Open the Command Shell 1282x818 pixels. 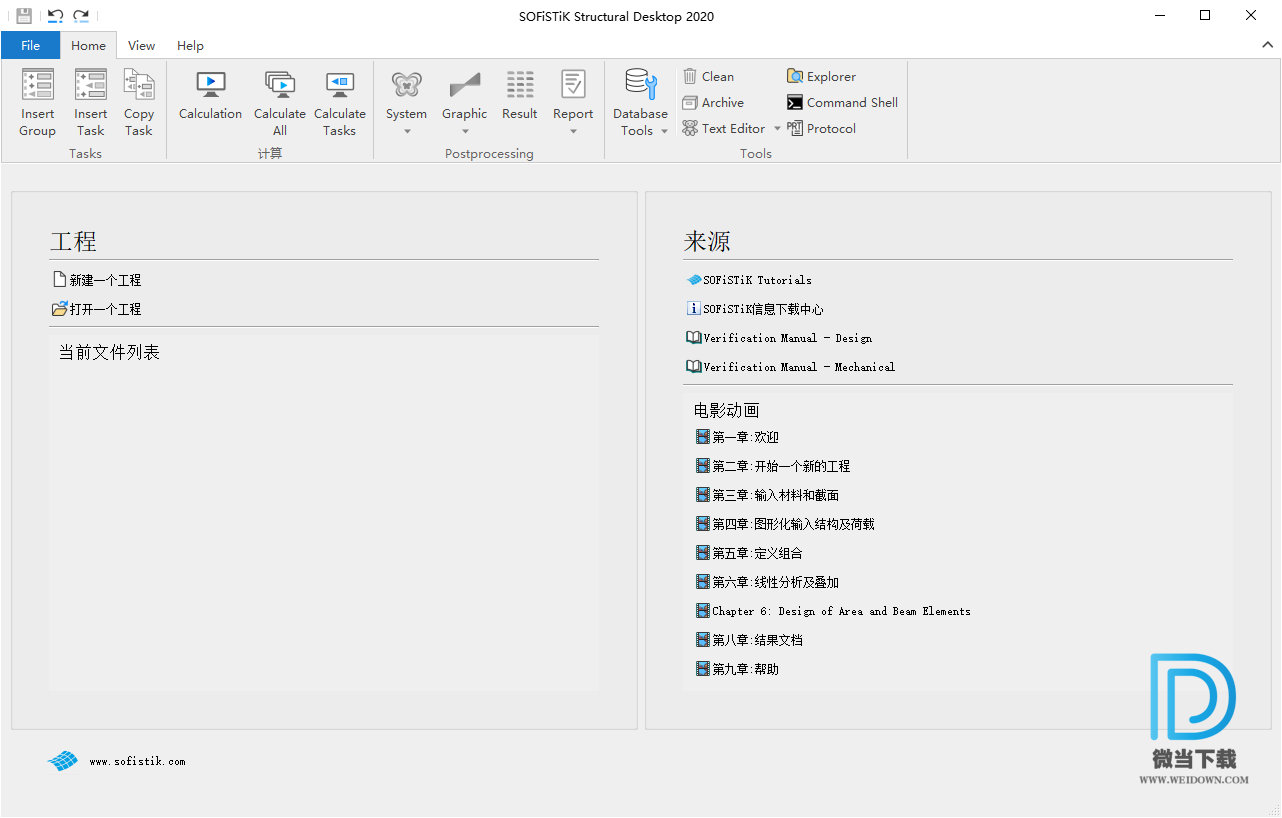(x=842, y=103)
